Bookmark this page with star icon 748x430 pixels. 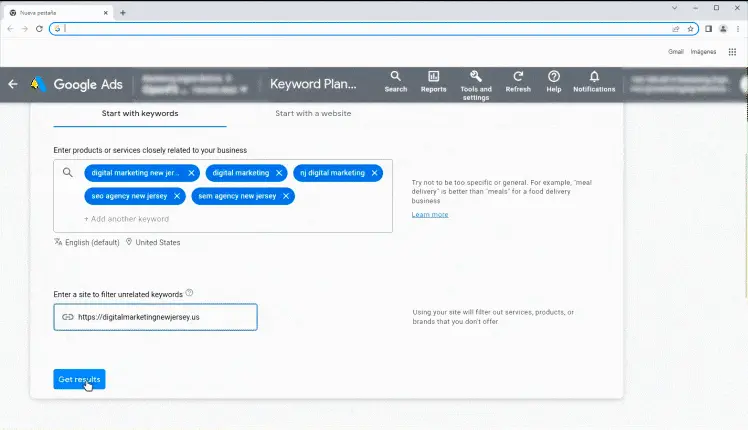(690, 29)
